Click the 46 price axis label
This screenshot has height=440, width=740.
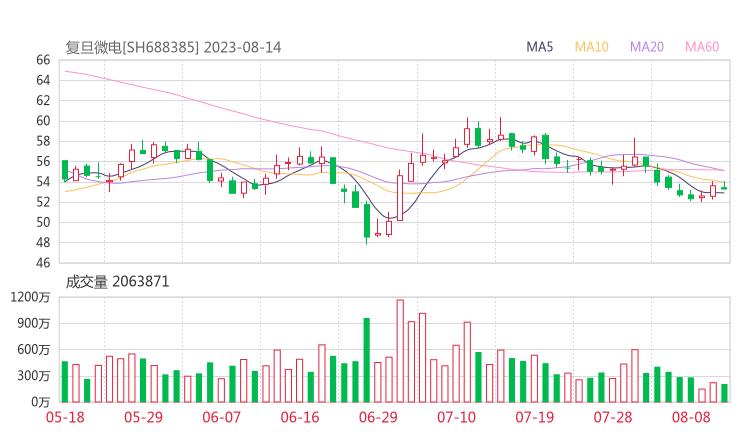pos(43,262)
